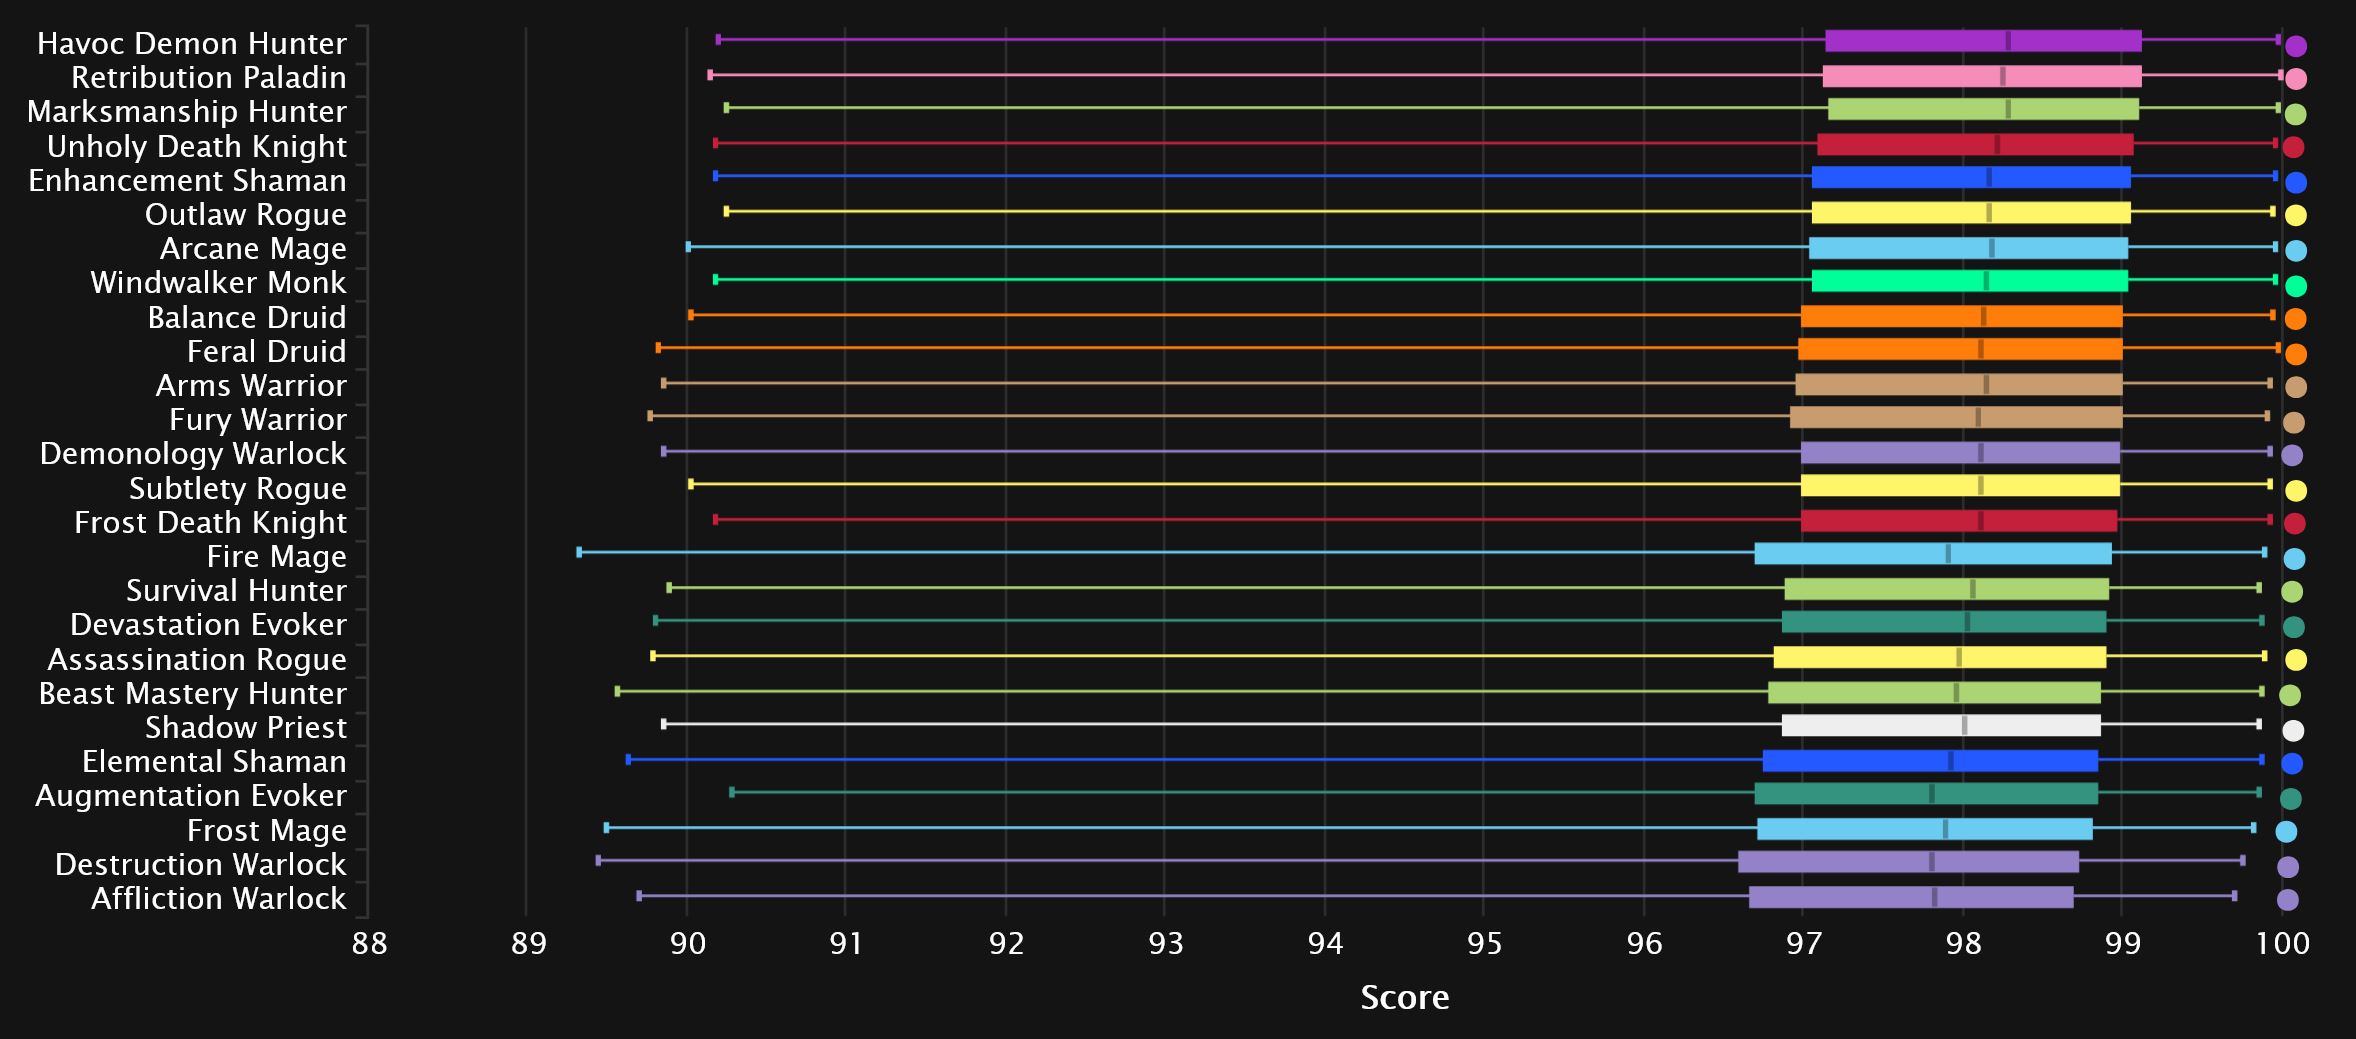Select the Frost Mage label
Screen dimensions: 2356x1039
click(267, 831)
